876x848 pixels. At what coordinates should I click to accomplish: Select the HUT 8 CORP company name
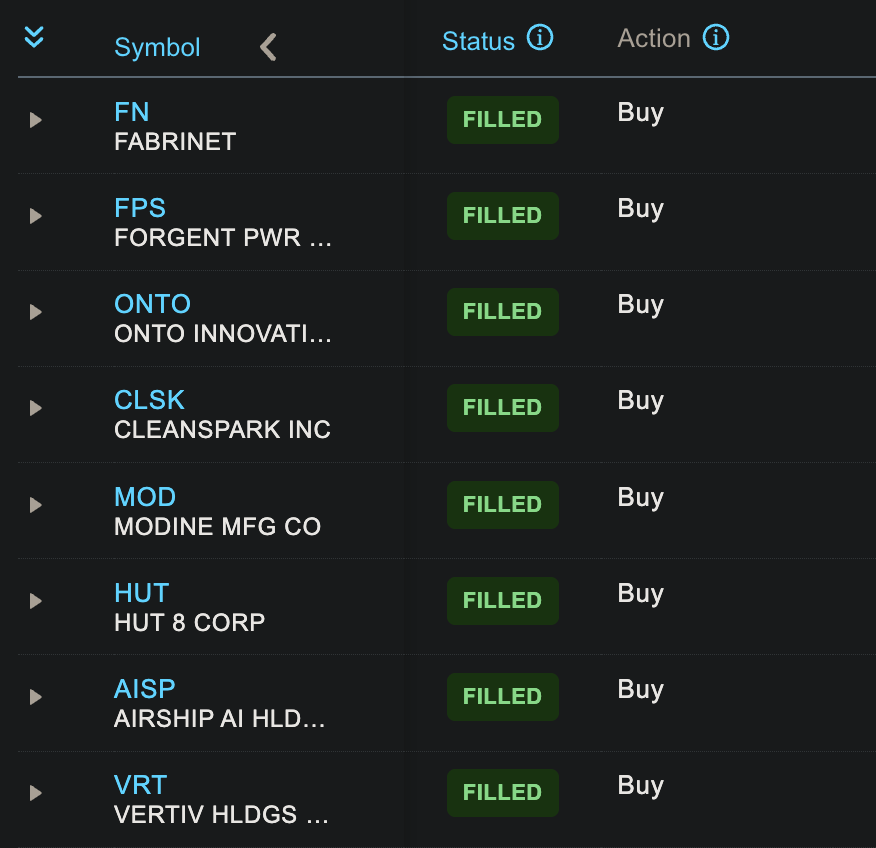pyautogui.click(x=189, y=623)
